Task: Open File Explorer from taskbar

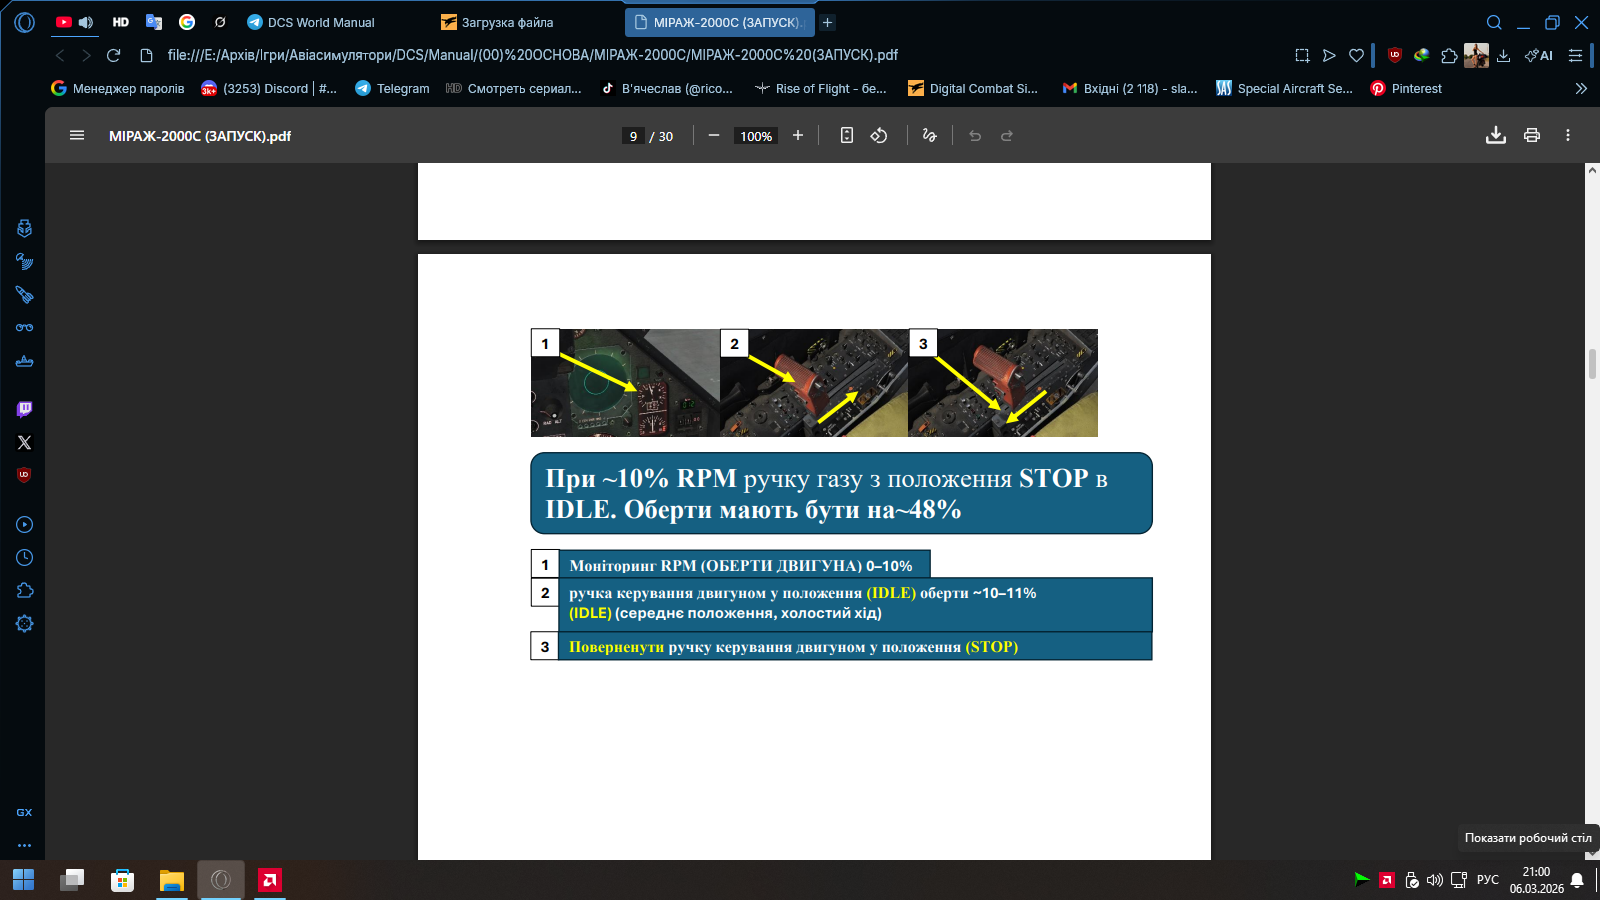Action: click(172, 880)
